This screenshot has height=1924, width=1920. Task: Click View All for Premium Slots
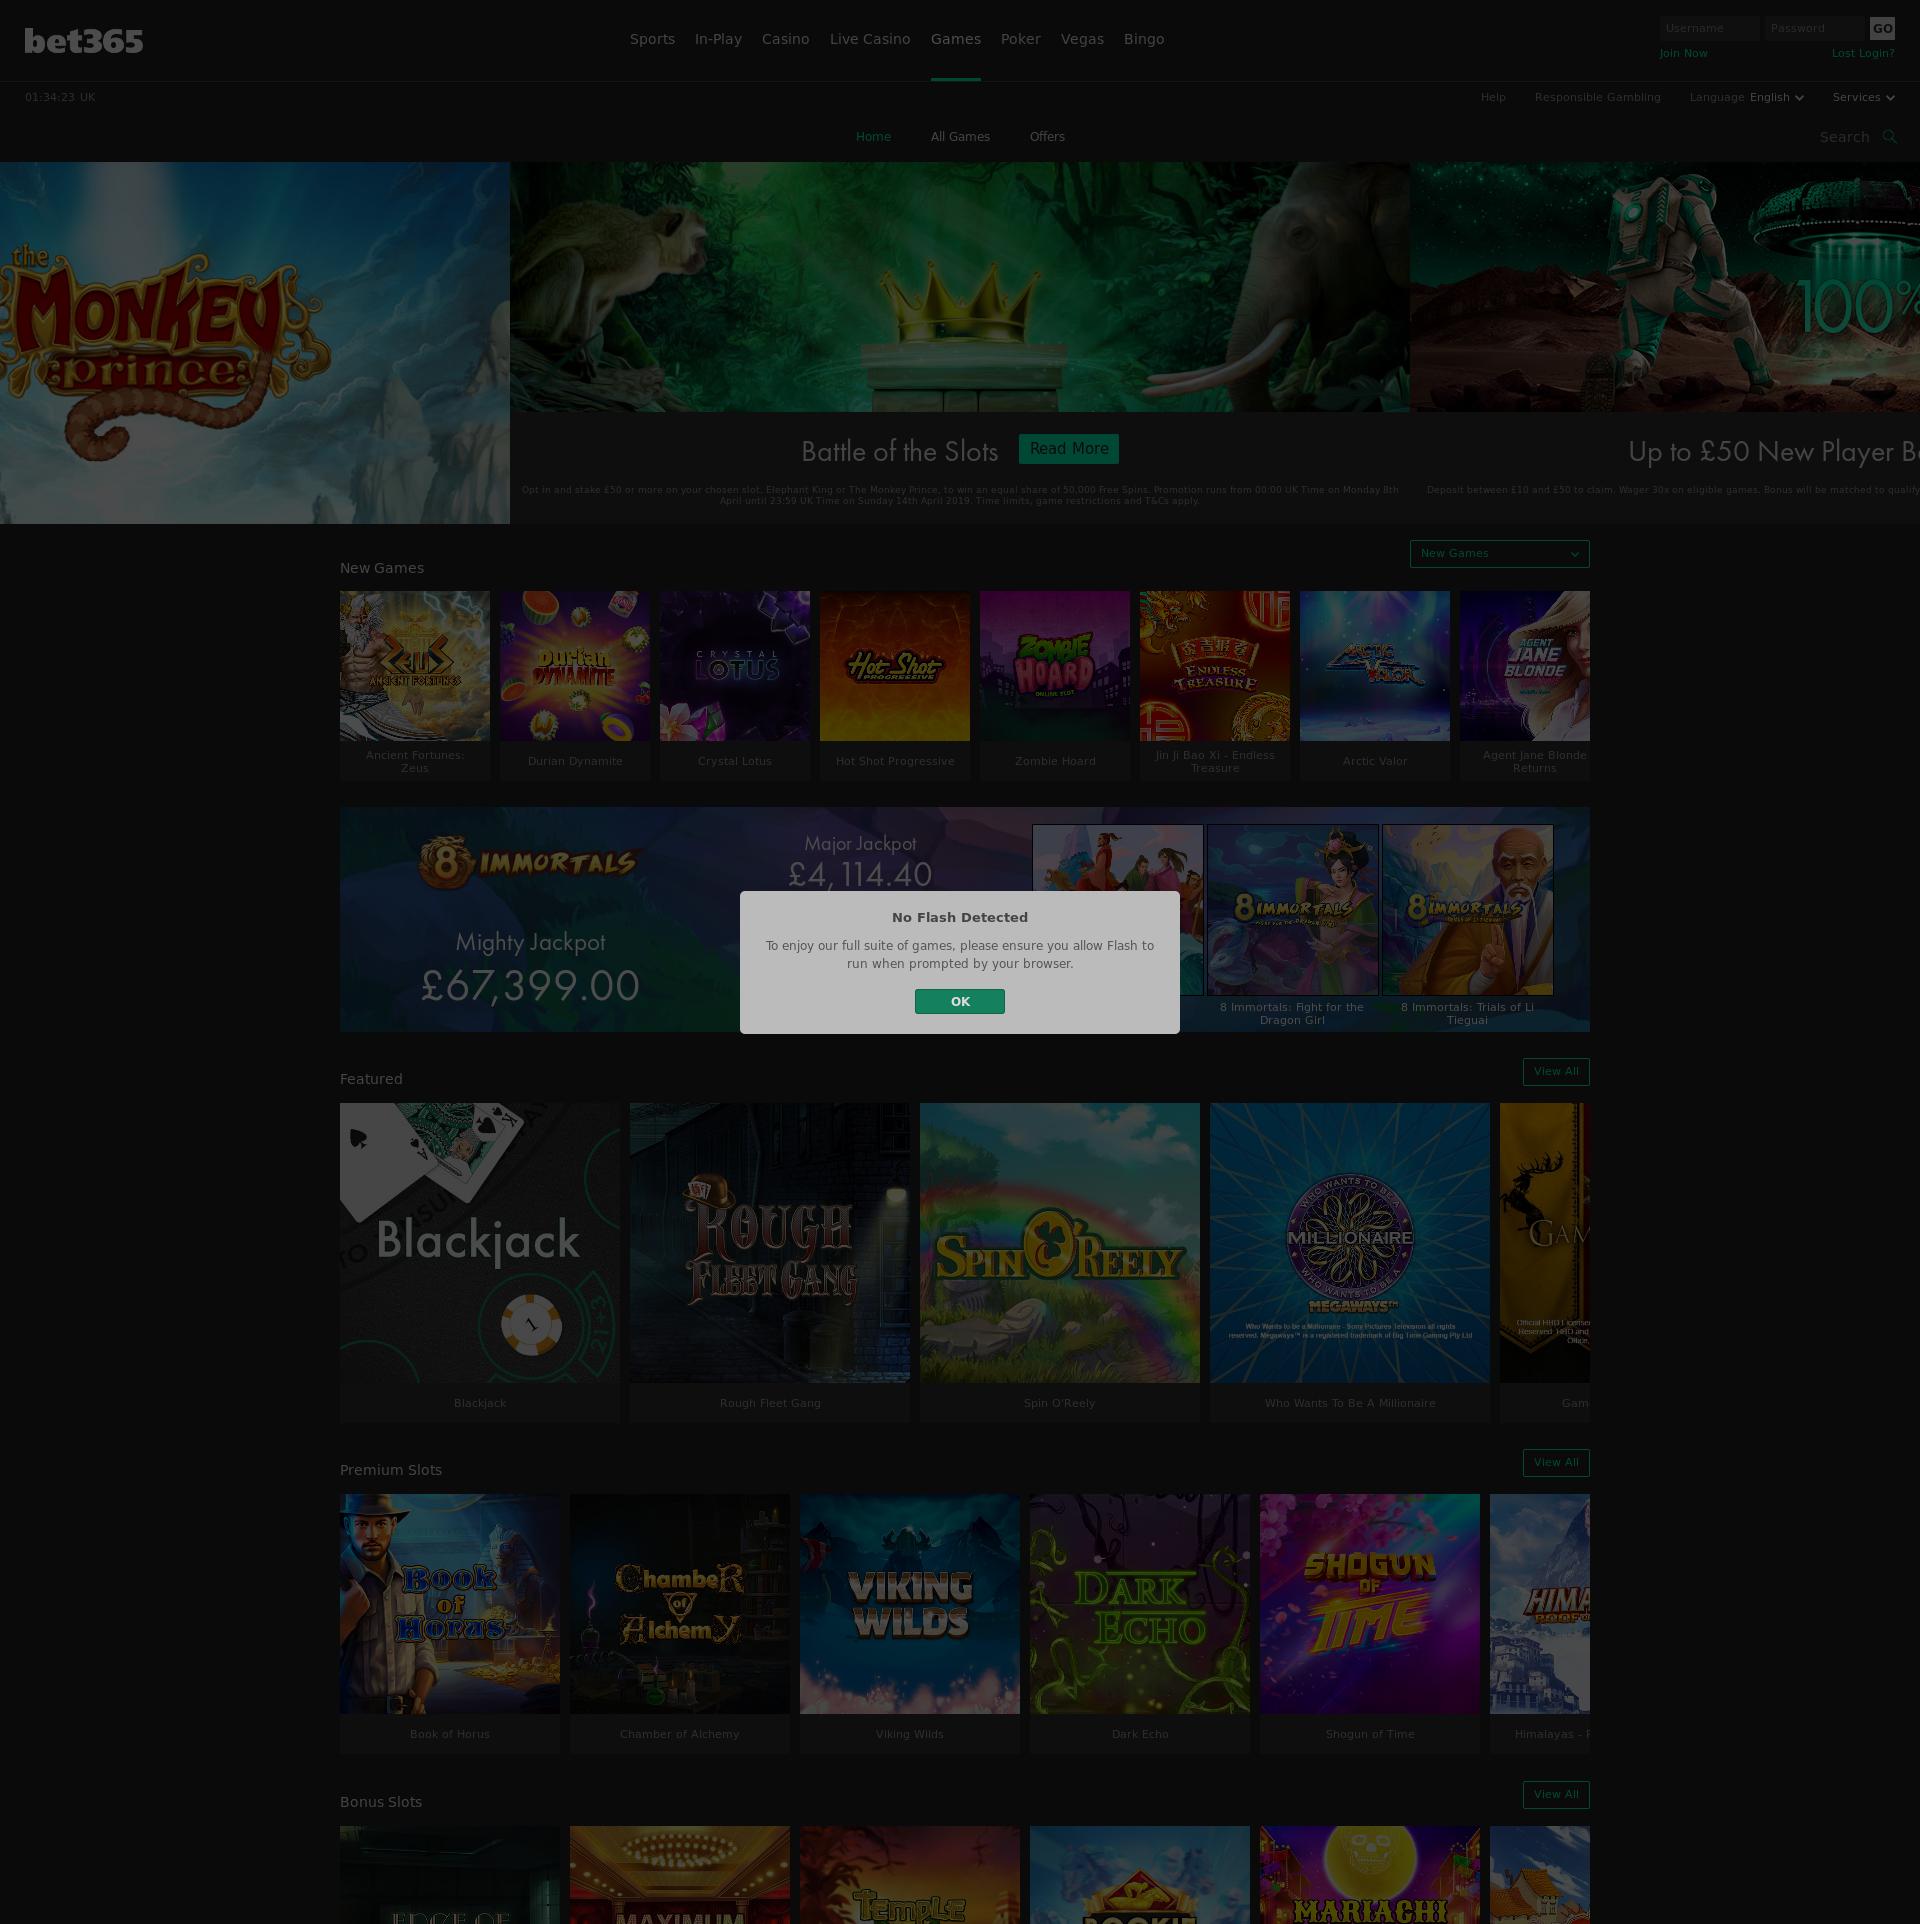1556,1463
